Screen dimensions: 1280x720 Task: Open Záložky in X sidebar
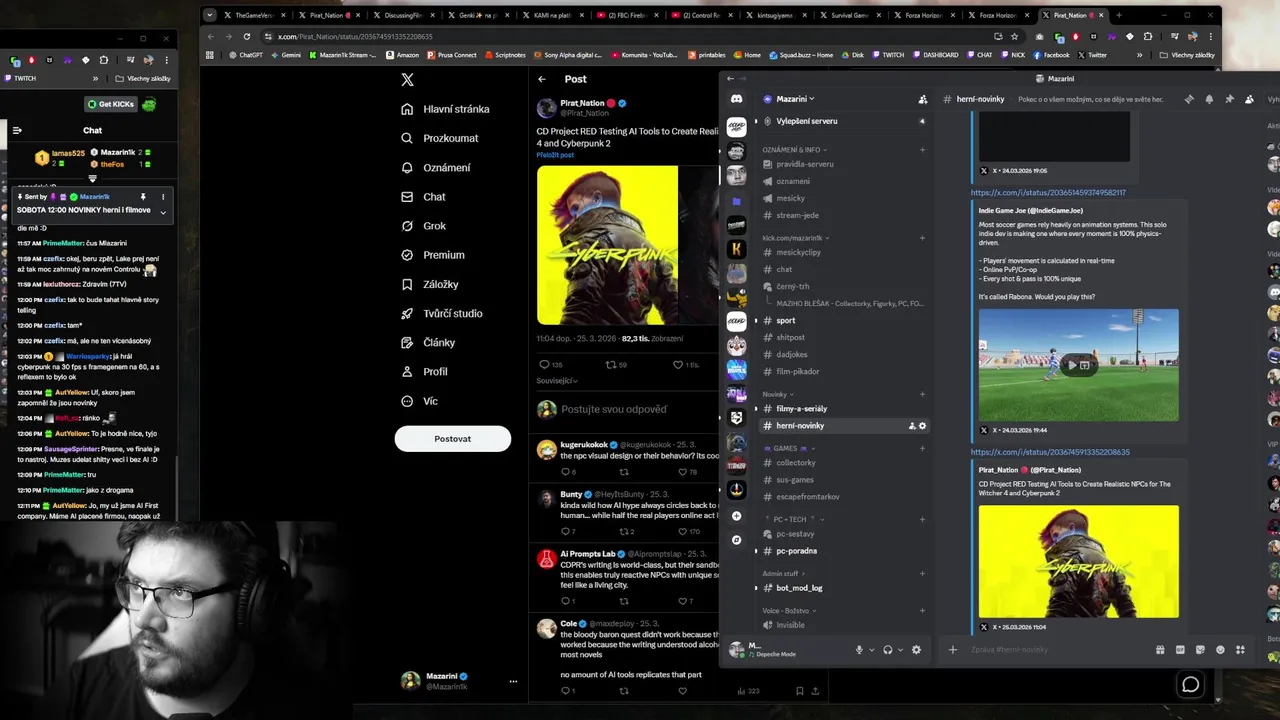(x=429, y=284)
